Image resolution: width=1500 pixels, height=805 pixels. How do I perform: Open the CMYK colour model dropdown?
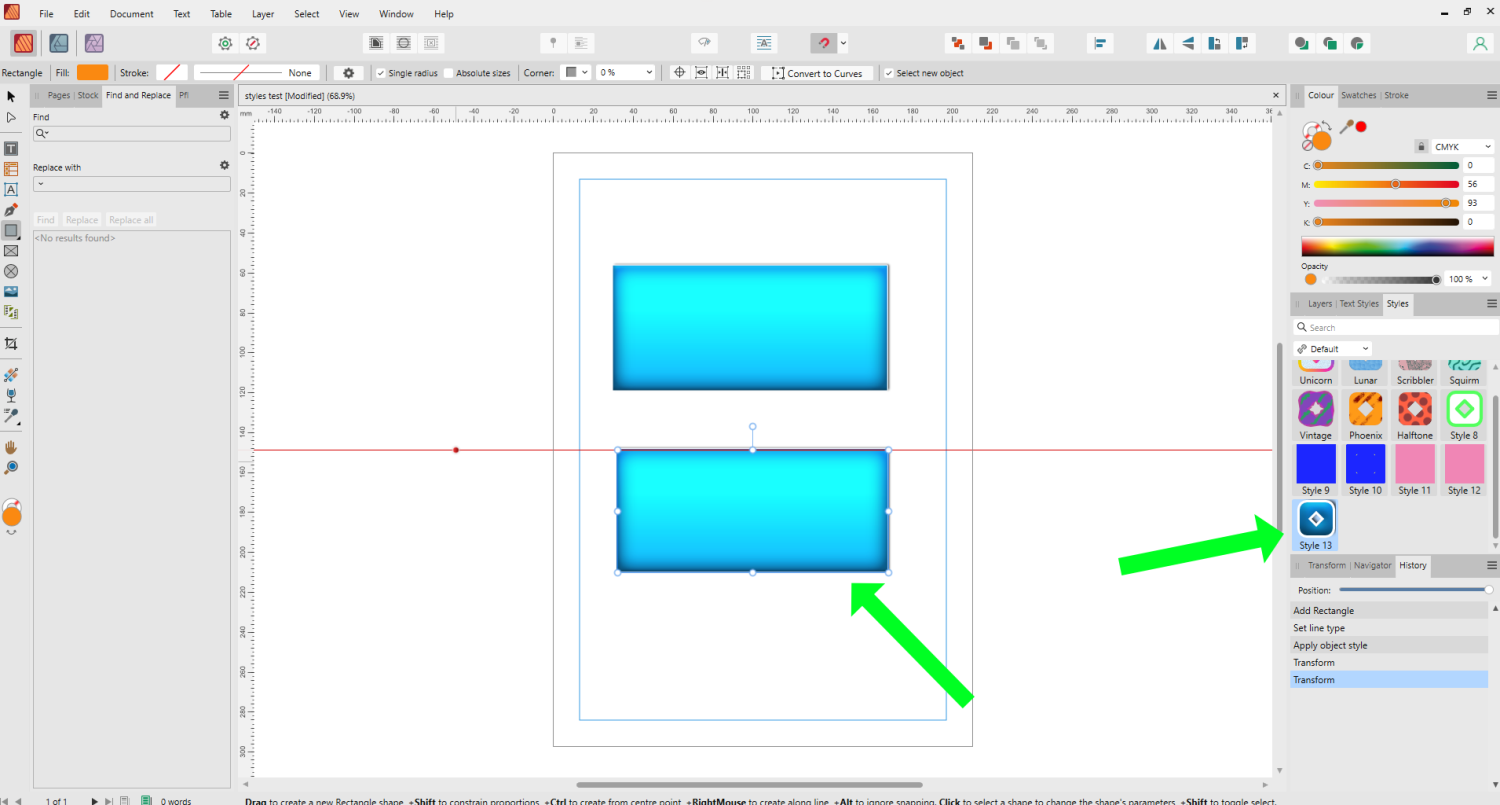pyautogui.click(x=1462, y=147)
